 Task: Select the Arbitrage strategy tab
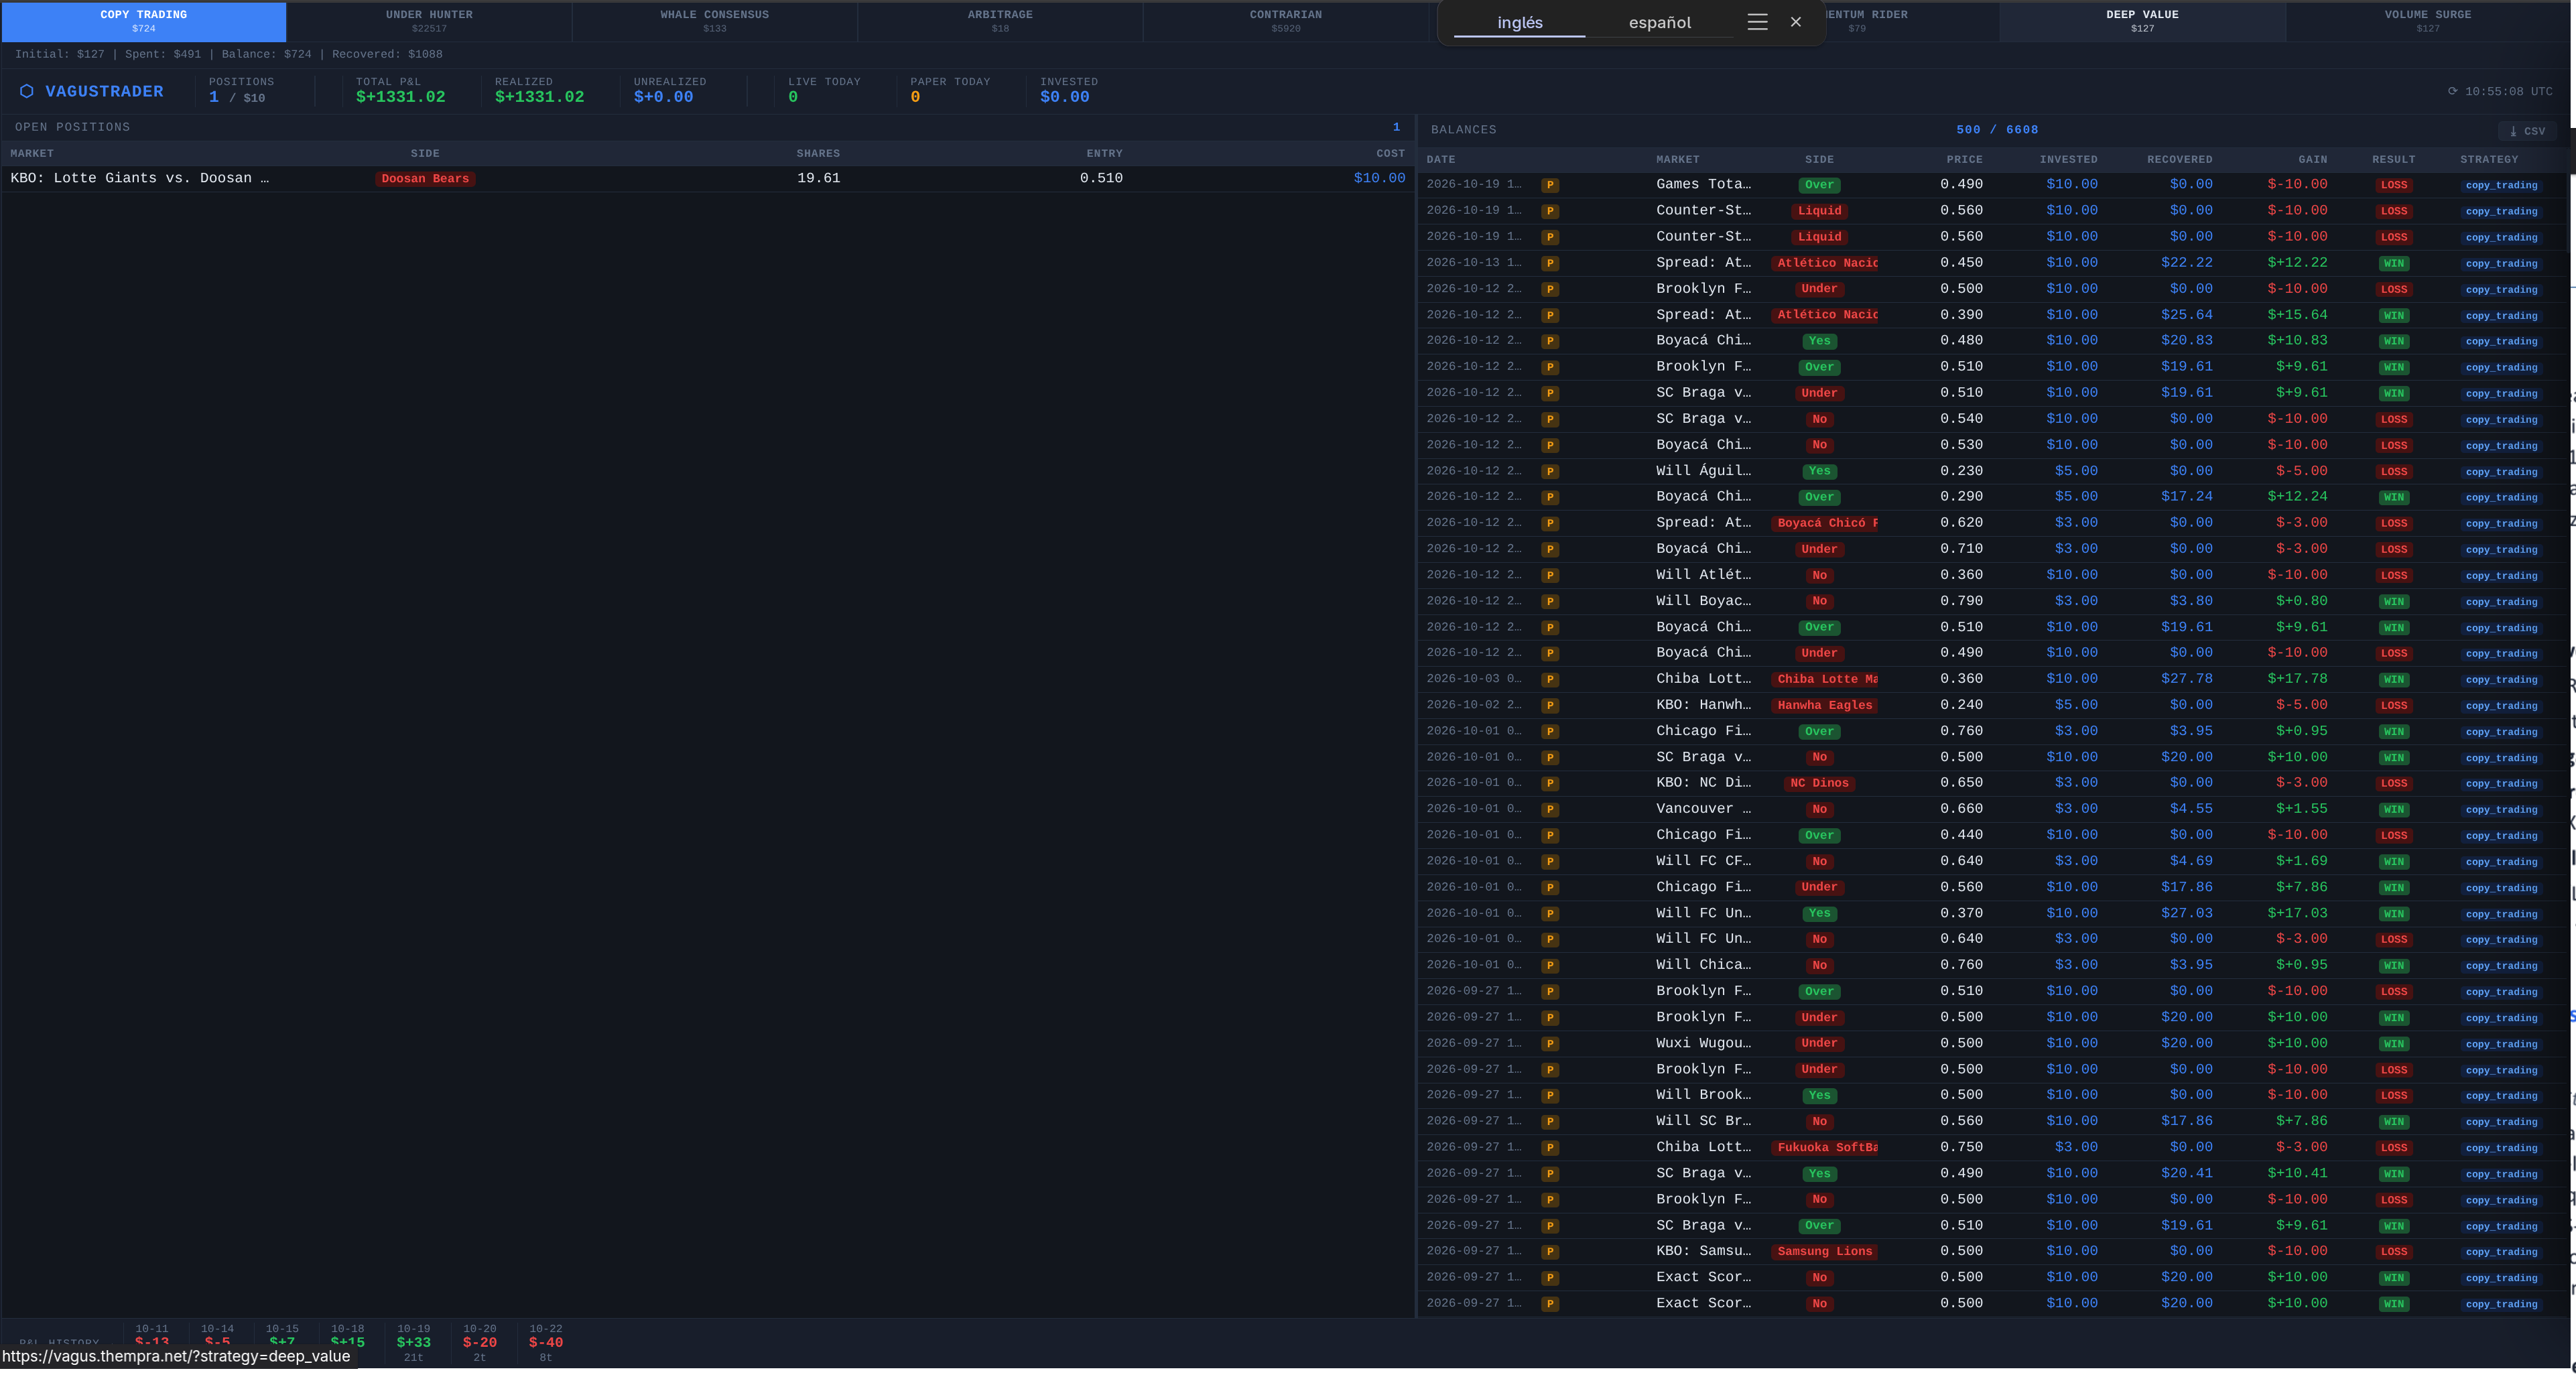pos(1000,21)
